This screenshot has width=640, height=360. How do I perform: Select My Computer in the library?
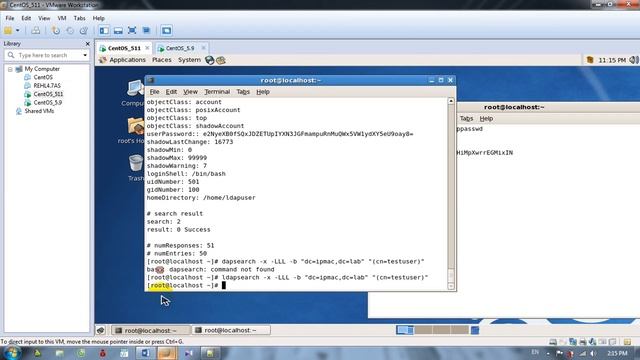click(42, 69)
